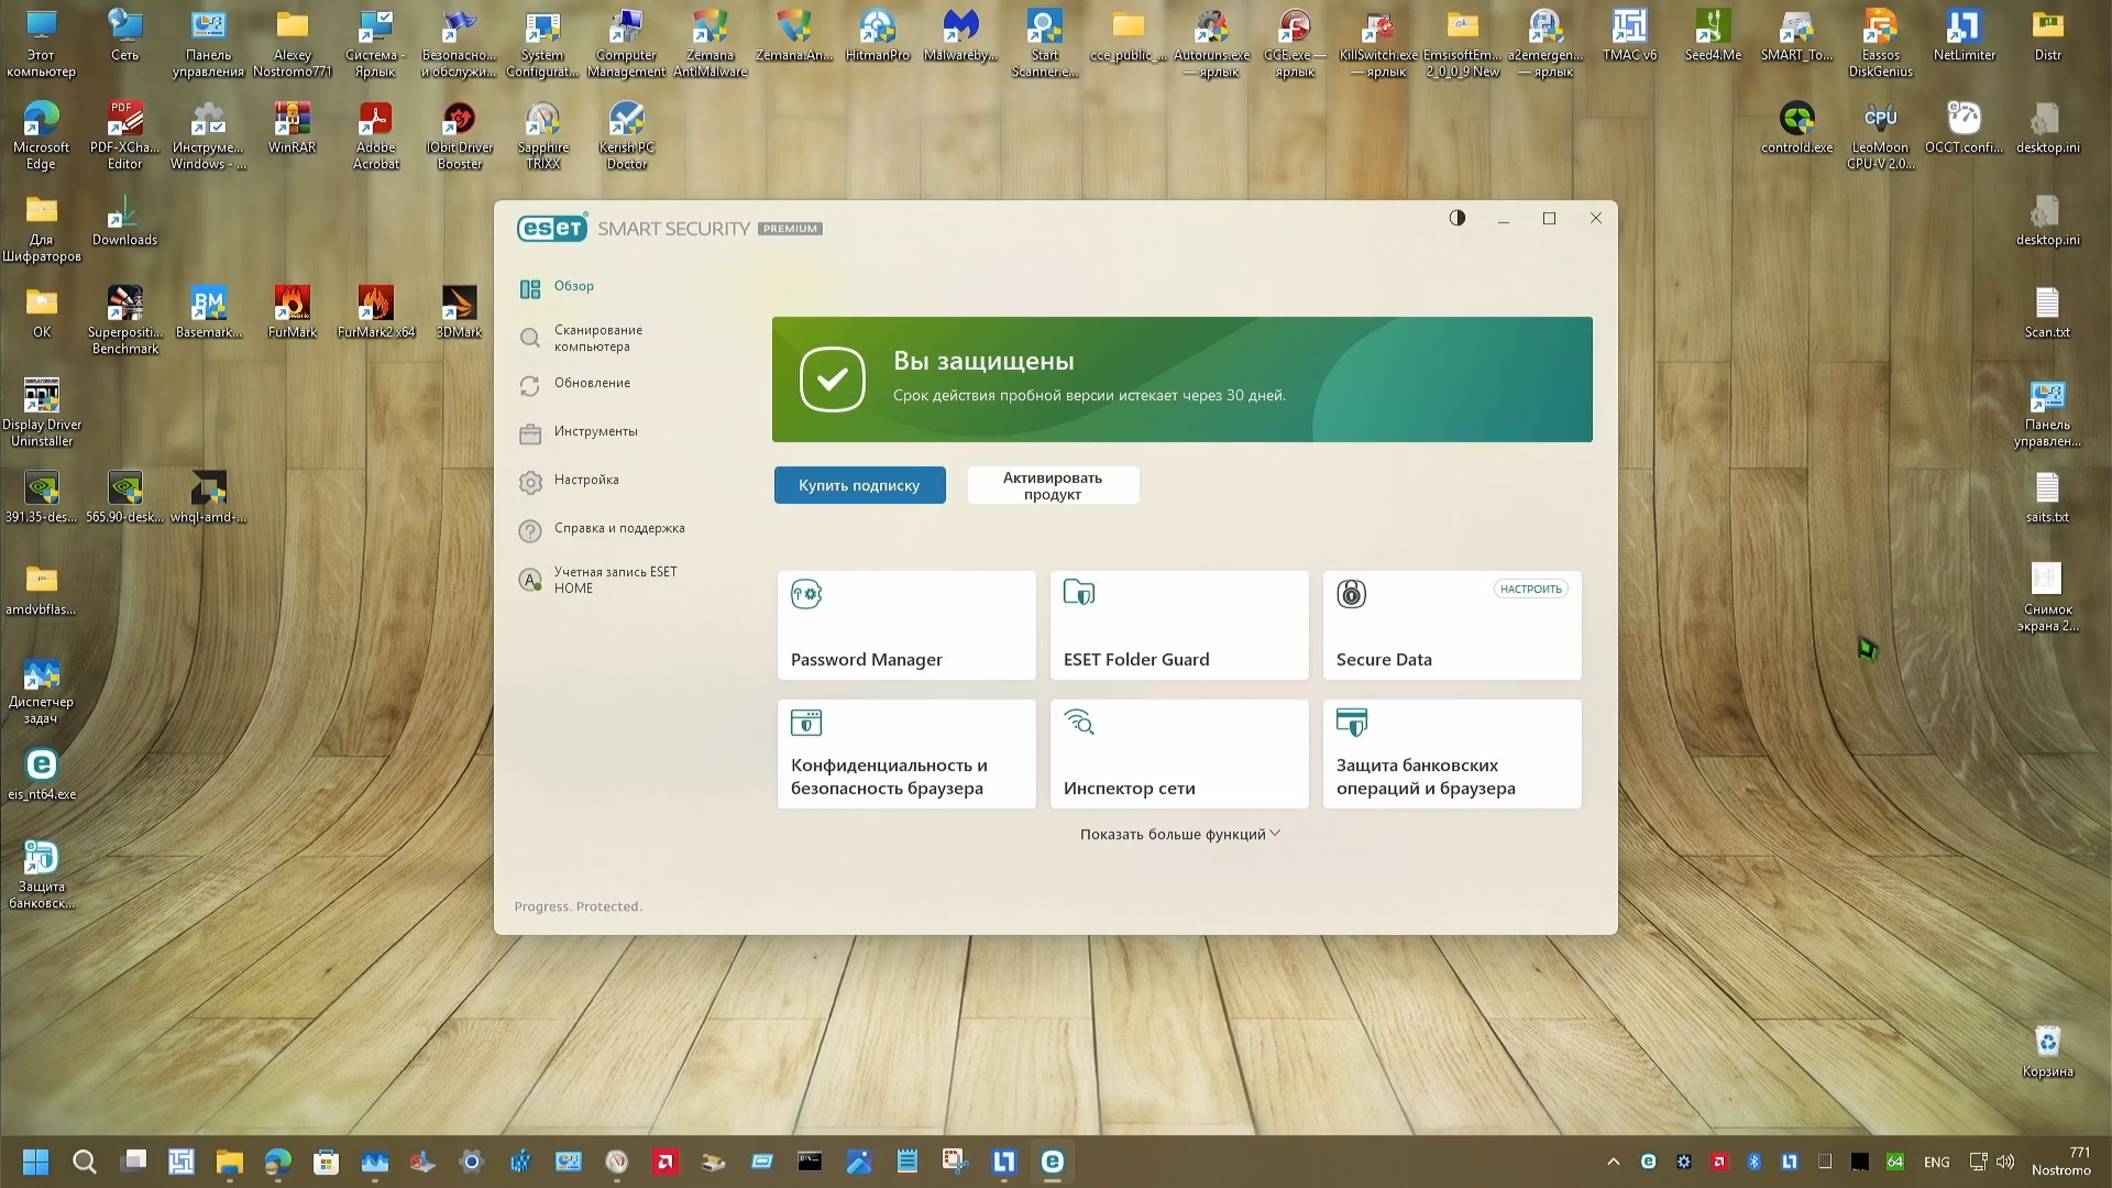Go to the Обновление section
The height and width of the screenshot is (1188, 2112).
click(x=592, y=383)
